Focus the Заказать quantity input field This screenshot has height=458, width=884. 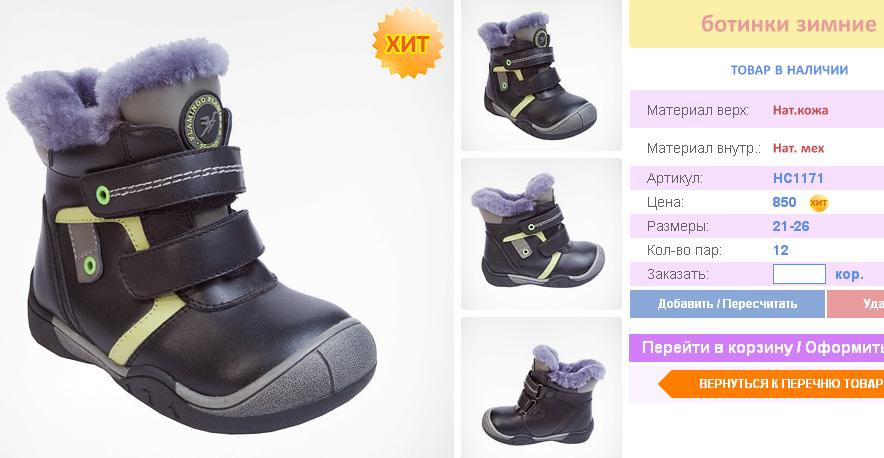(799, 274)
